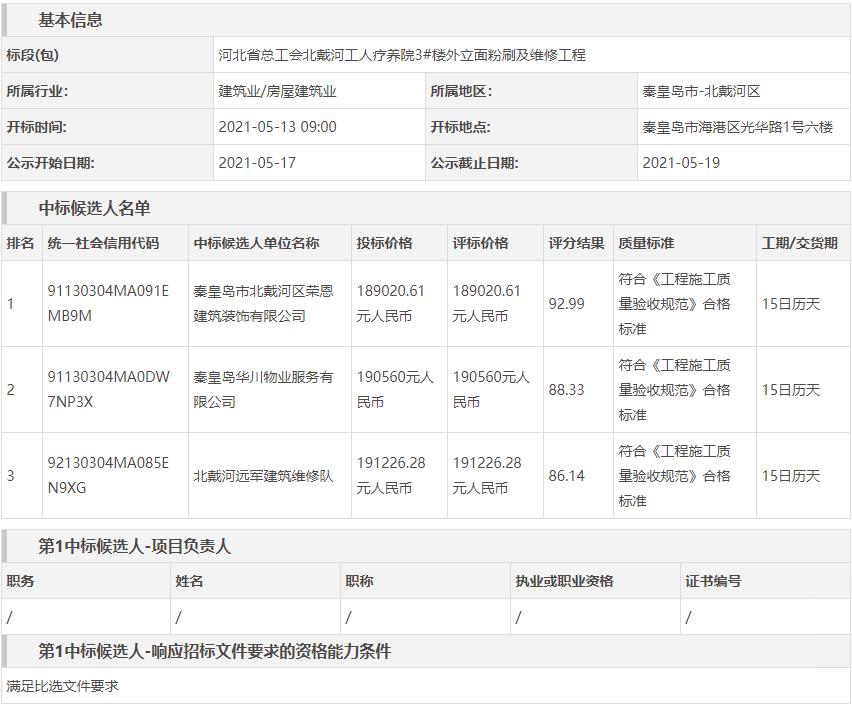Screen dimensions: 852x704
Task: Select candidate 秦皇岛华川物业服务有限公司
Action: tap(263, 389)
